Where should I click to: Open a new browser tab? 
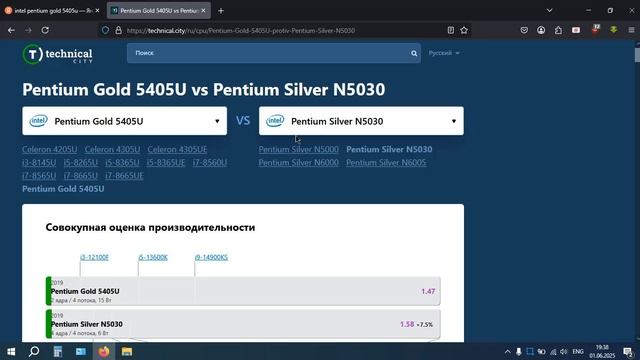221,11
